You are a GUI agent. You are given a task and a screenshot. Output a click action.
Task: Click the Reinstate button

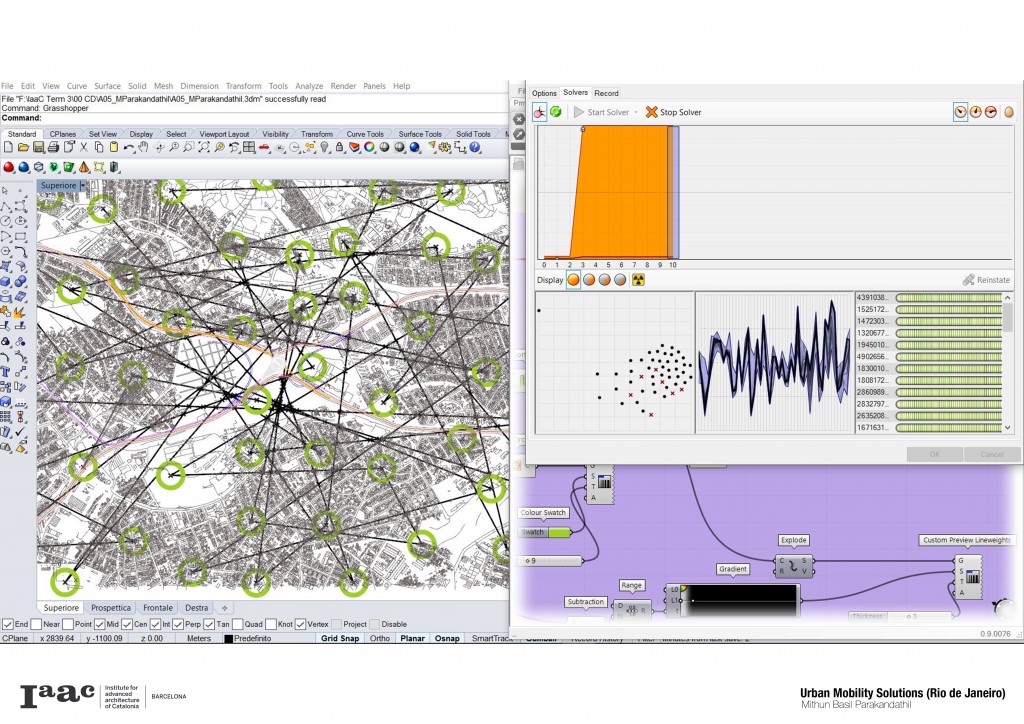pyautogui.click(x=985, y=280)
